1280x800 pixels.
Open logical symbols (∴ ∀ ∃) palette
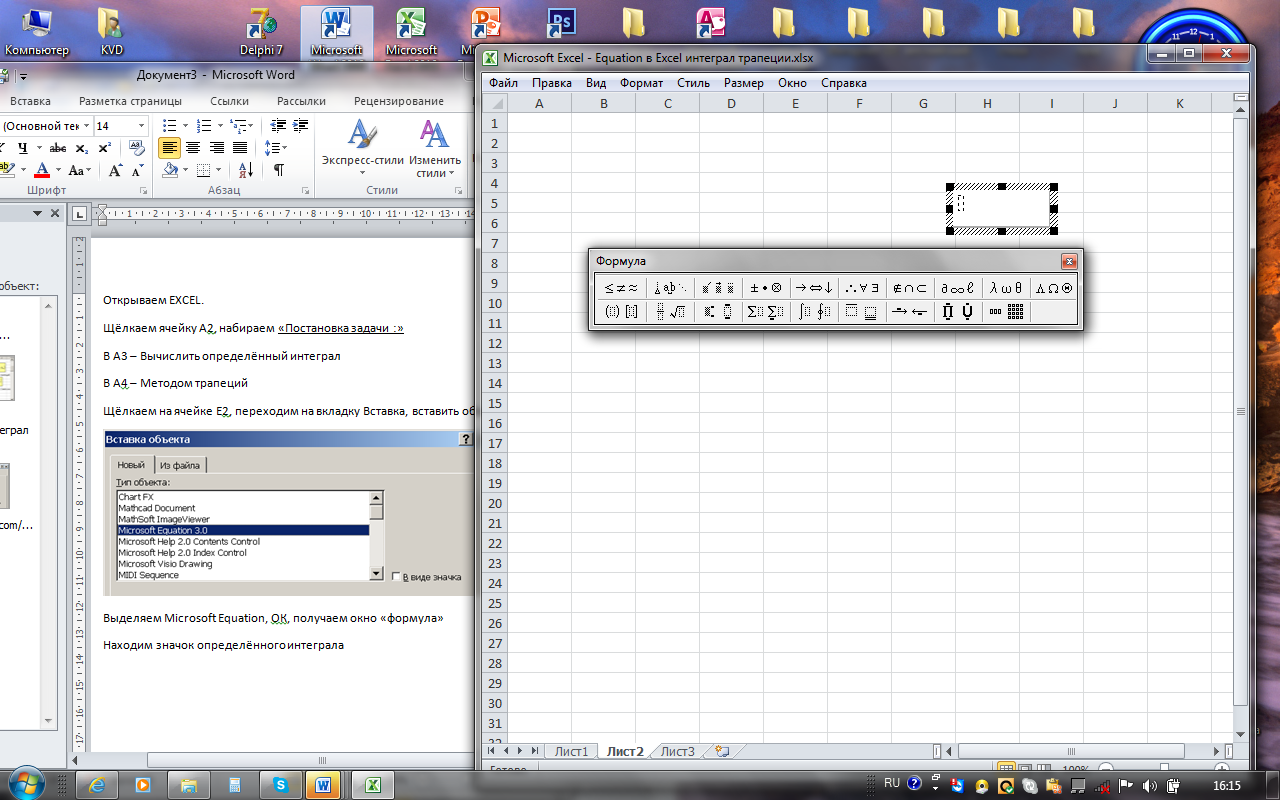(862, 288)
